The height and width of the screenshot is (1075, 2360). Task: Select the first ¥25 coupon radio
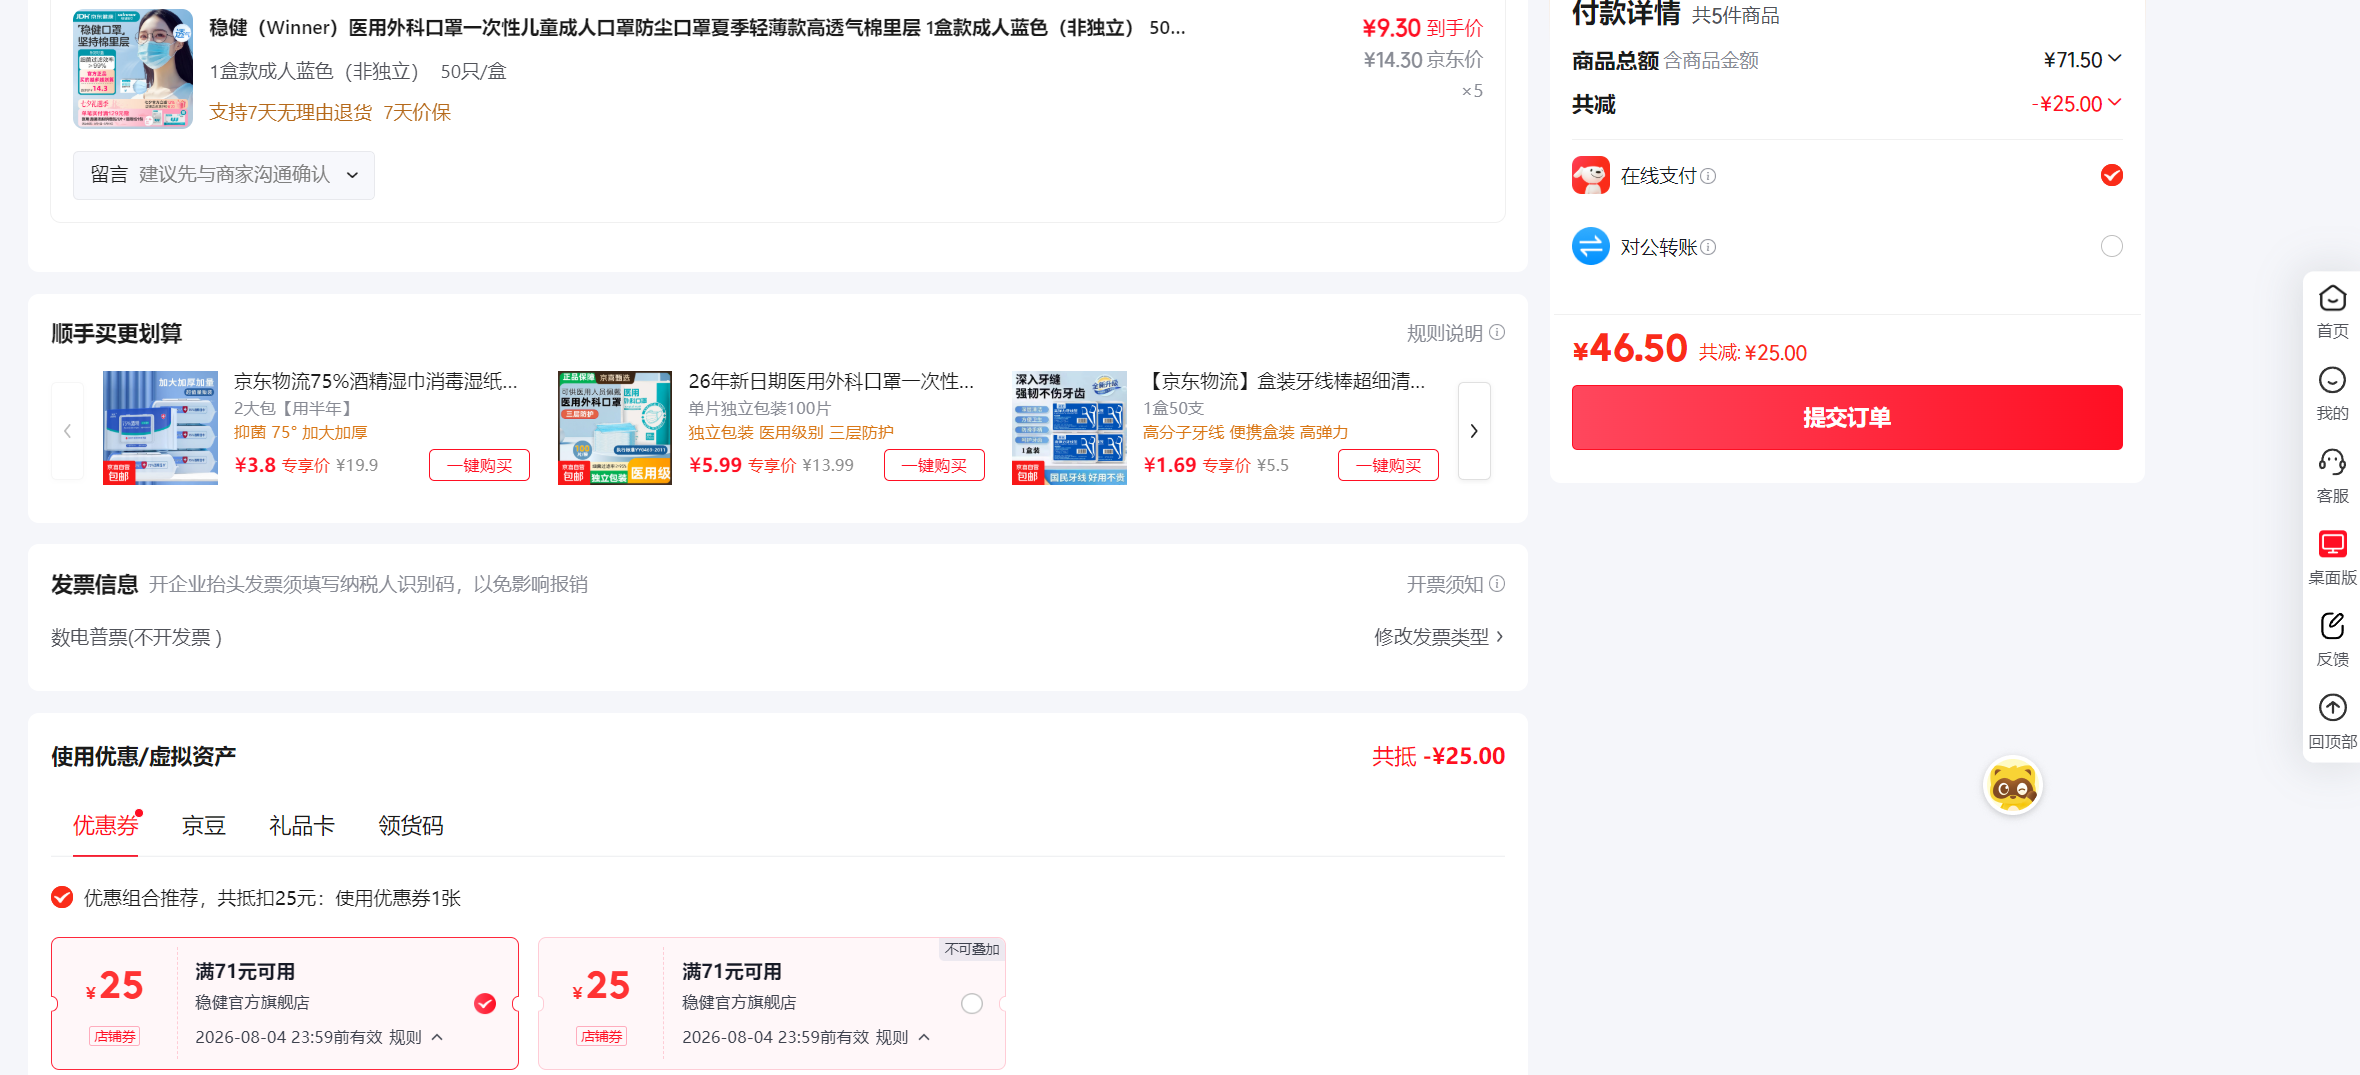485,1003
